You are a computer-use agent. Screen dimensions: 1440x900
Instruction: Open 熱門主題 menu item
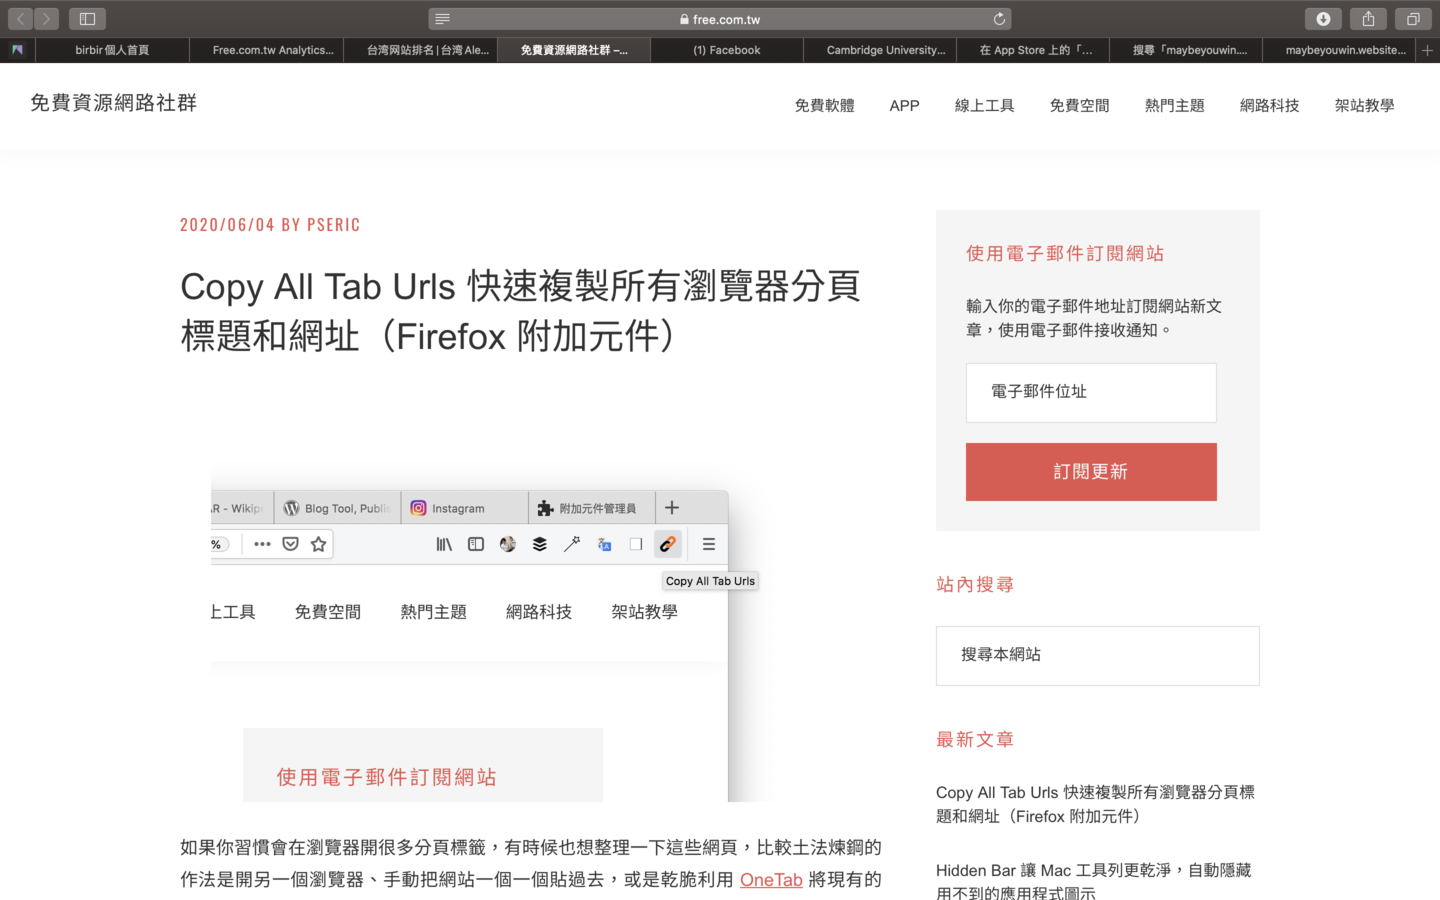(1174, 106)
